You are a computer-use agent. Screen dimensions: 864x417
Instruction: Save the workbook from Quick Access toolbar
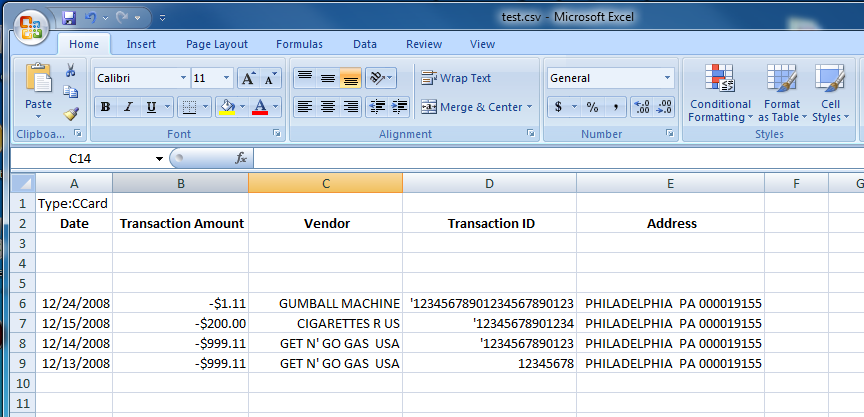coord(69,18)
